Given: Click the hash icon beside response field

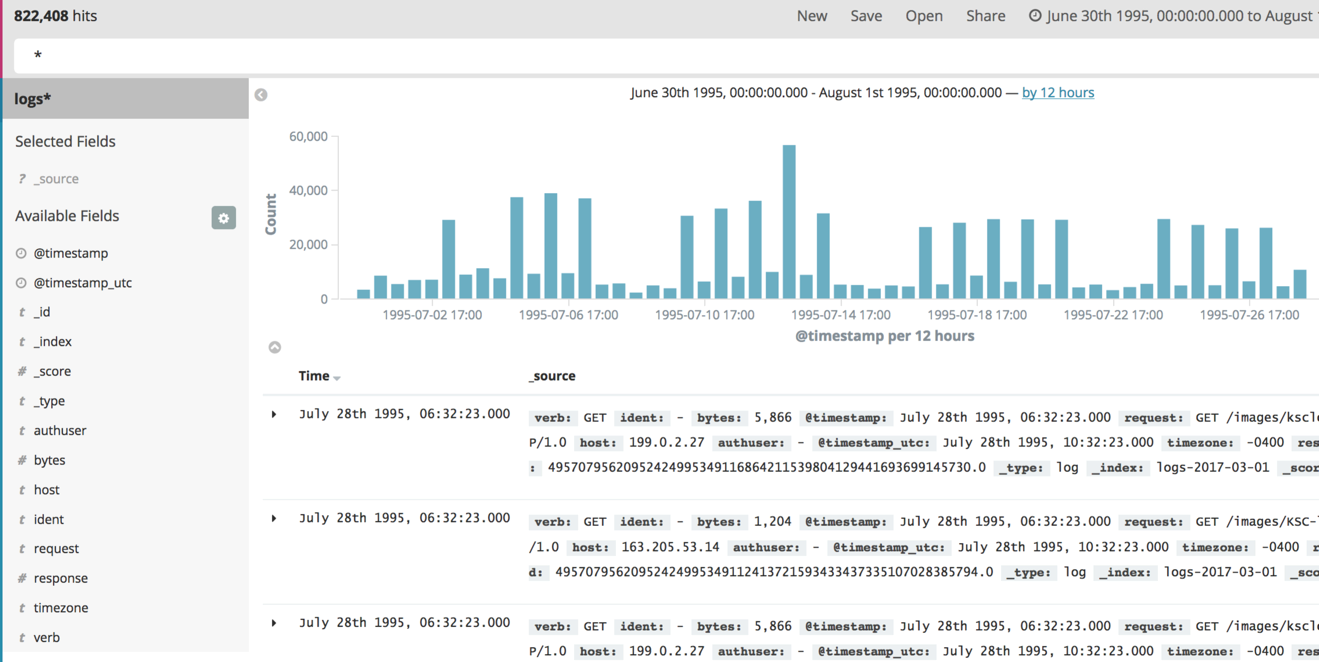Looking at the screenshot, I should pyautogui.click(x=22, y=579).
